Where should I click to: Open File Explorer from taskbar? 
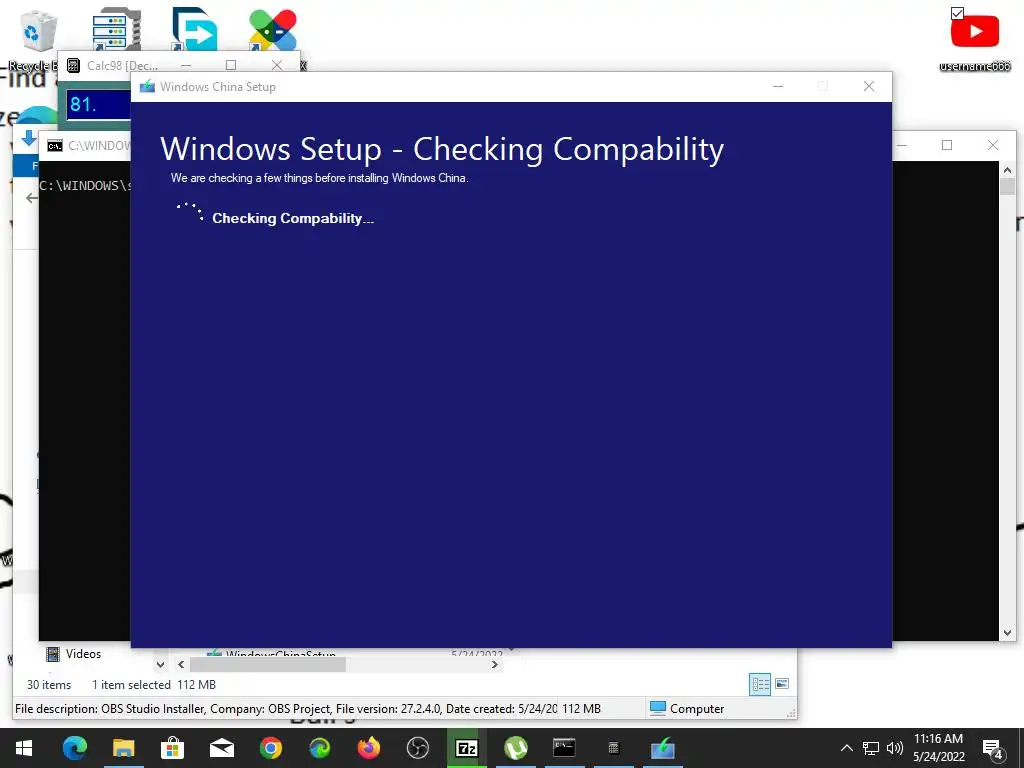coord(123,748)
